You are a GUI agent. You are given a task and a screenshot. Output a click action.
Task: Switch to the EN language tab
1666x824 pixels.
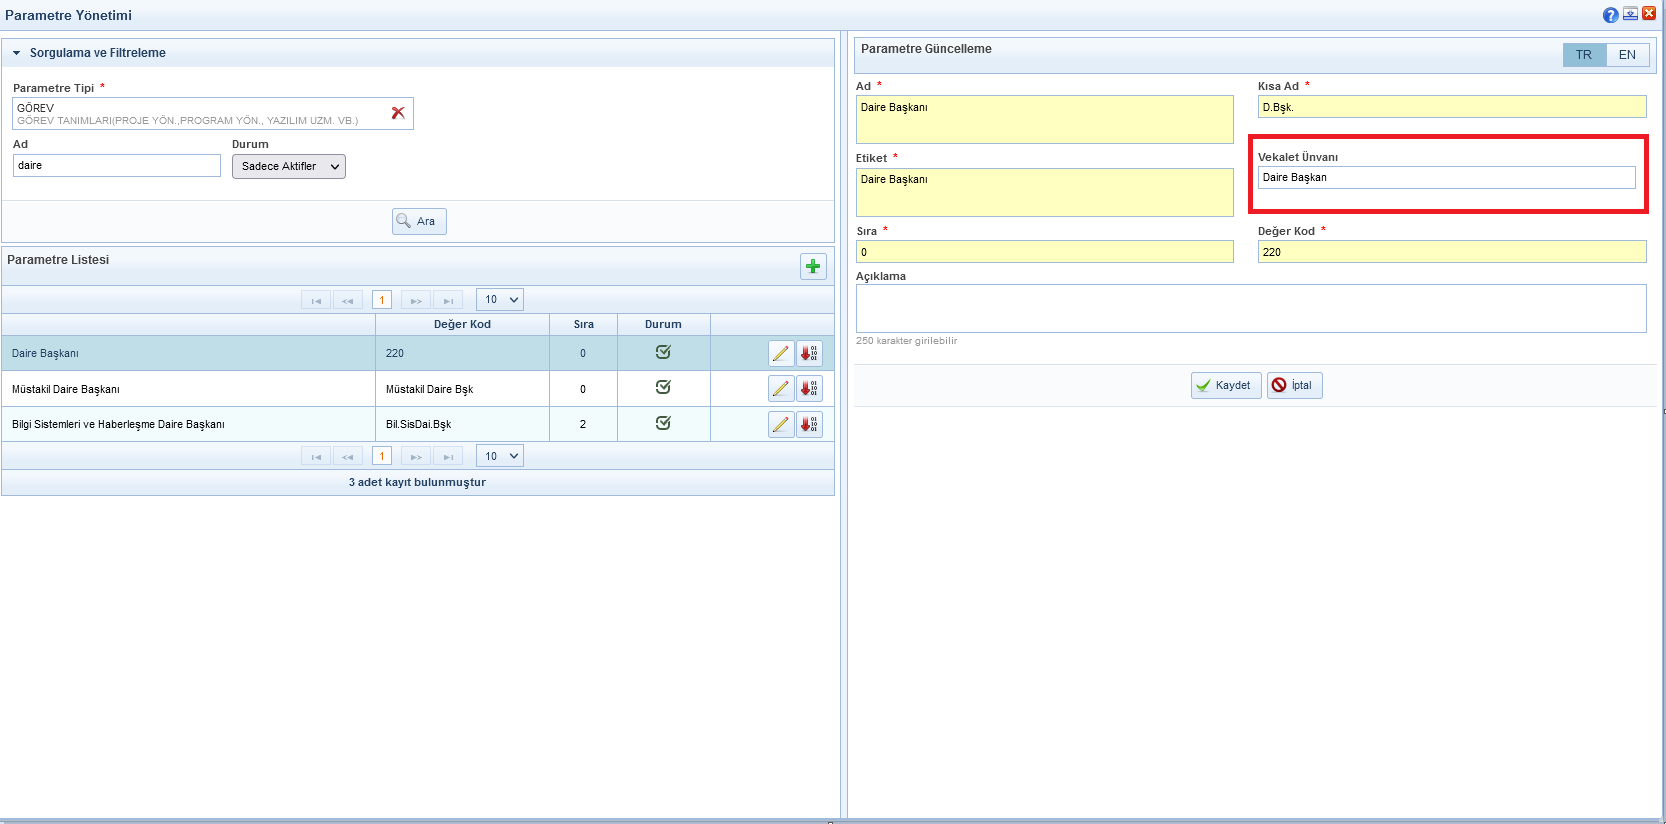tap(1627, 55)
